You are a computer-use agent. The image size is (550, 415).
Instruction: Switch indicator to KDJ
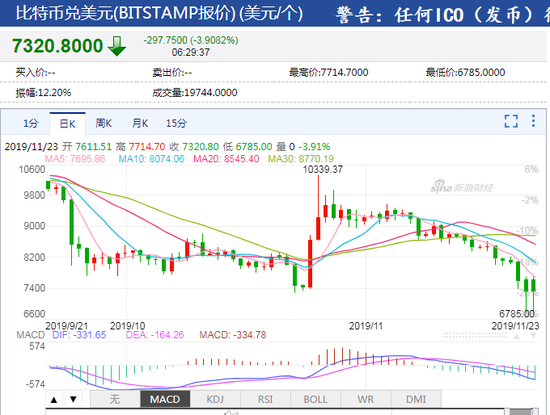215,399
